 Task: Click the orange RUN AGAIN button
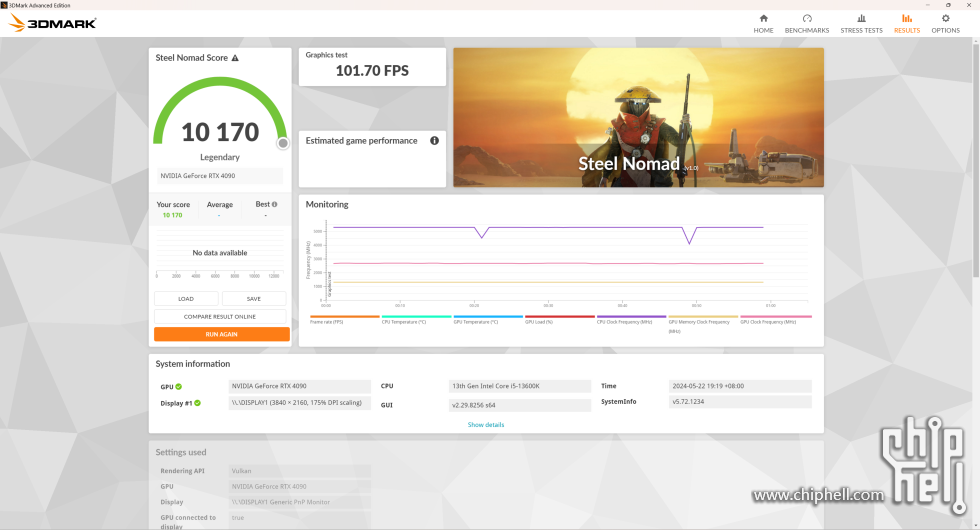pos(222,334)
